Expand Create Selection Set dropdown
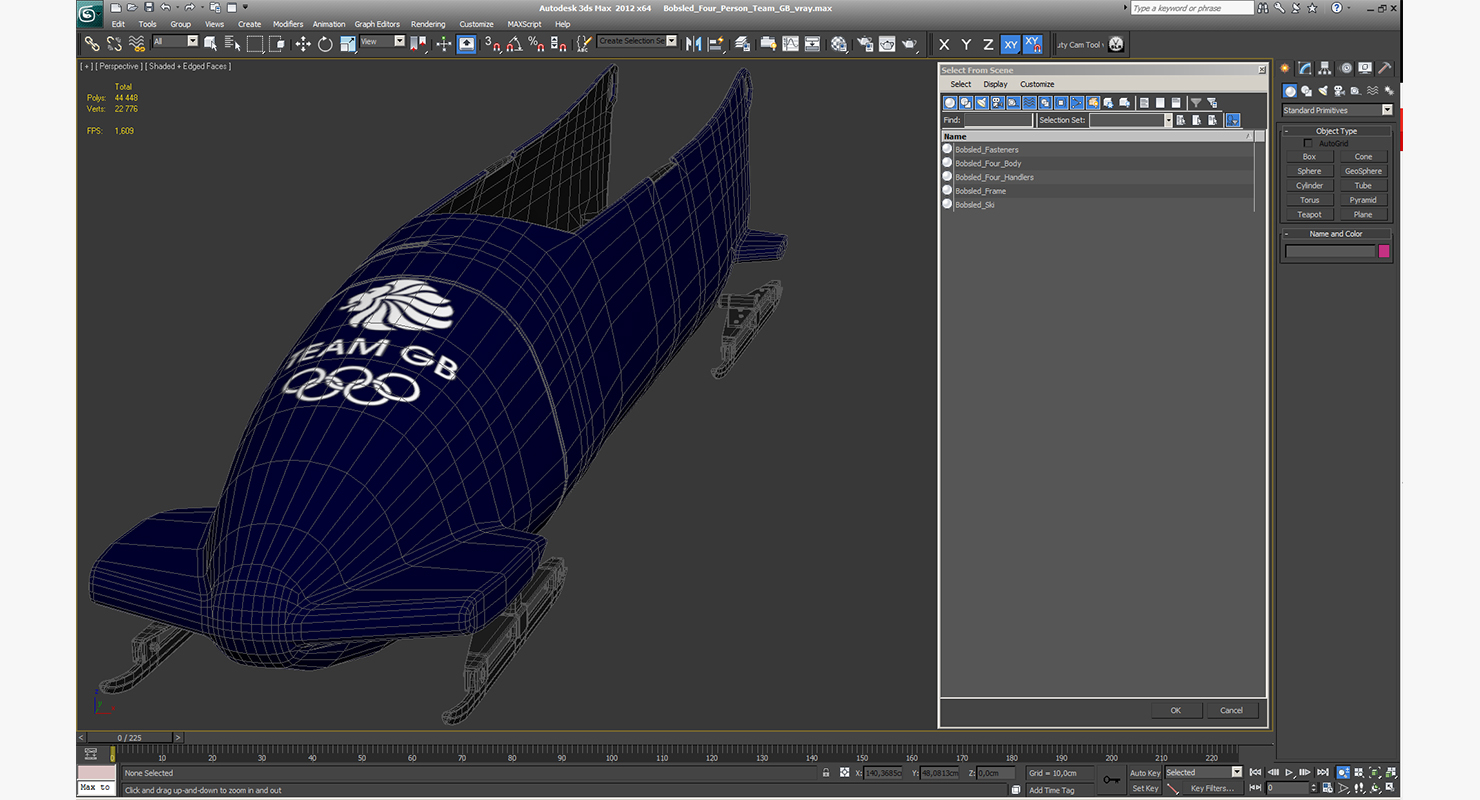1480x800 pixels. pos(671,42)
